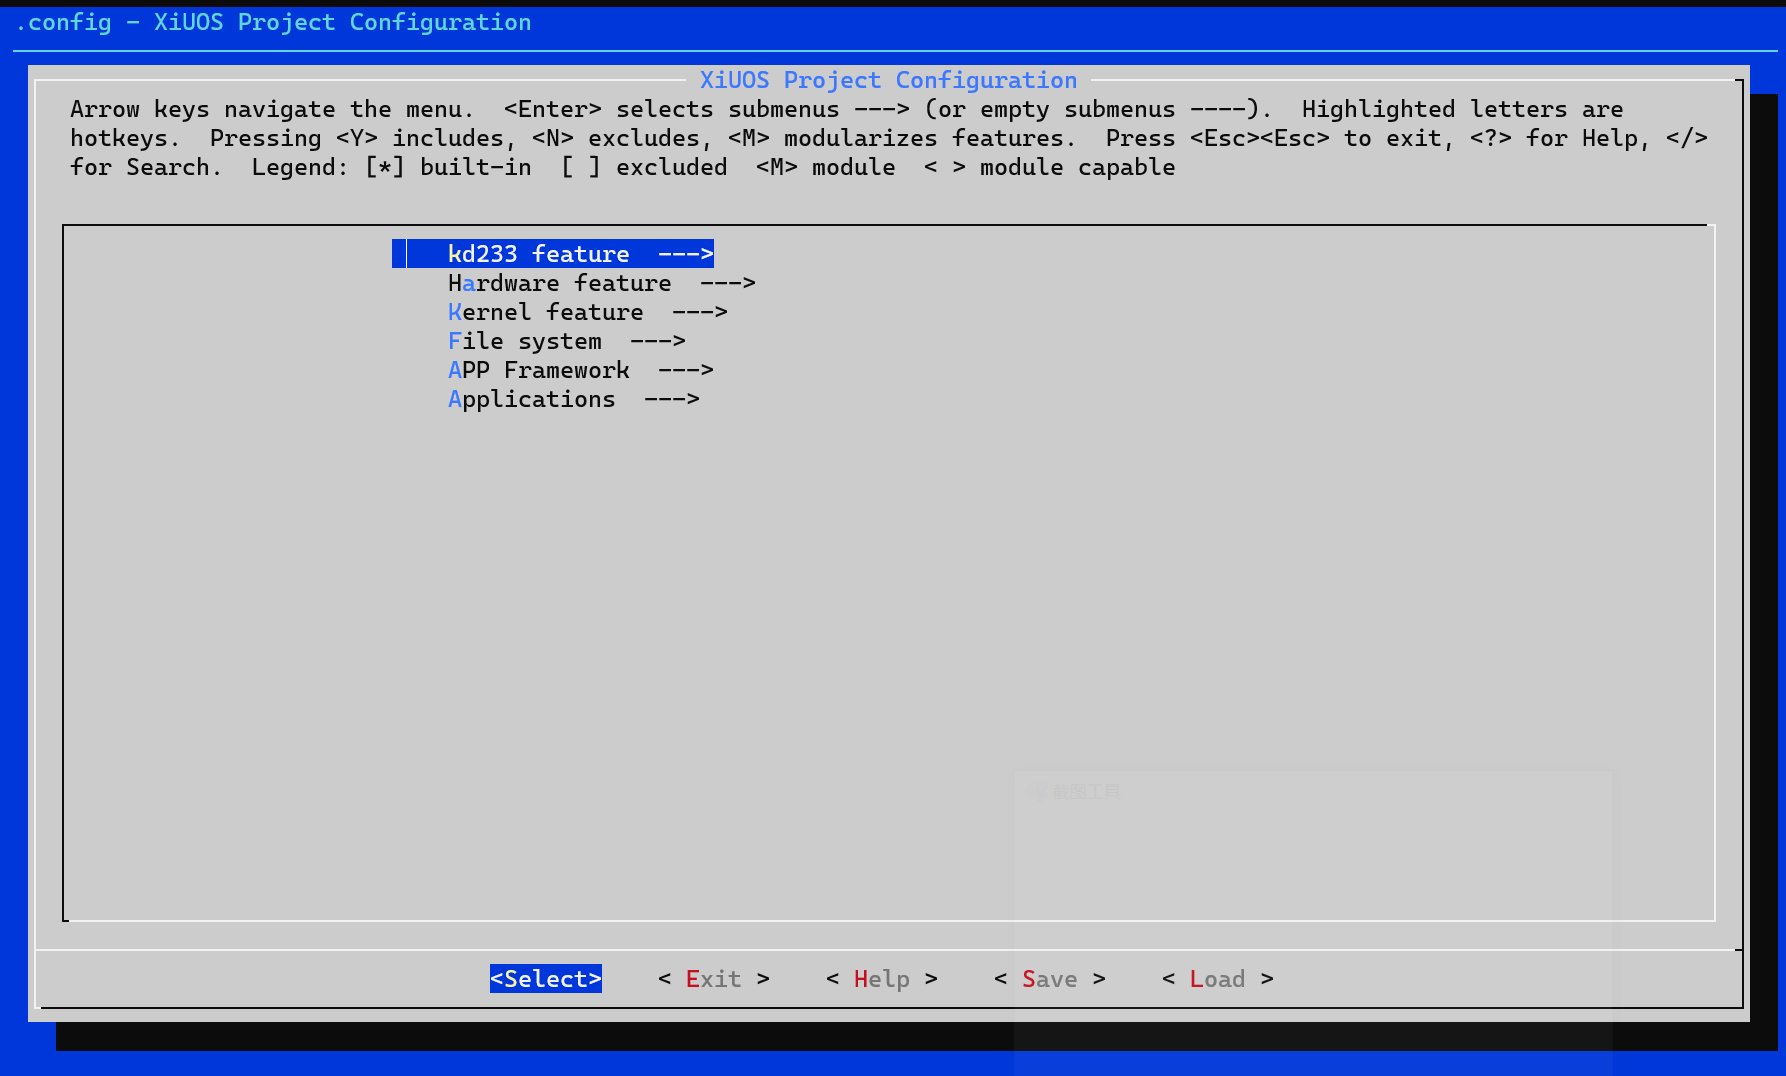Select the Kernel feature entry

point(545,312)
